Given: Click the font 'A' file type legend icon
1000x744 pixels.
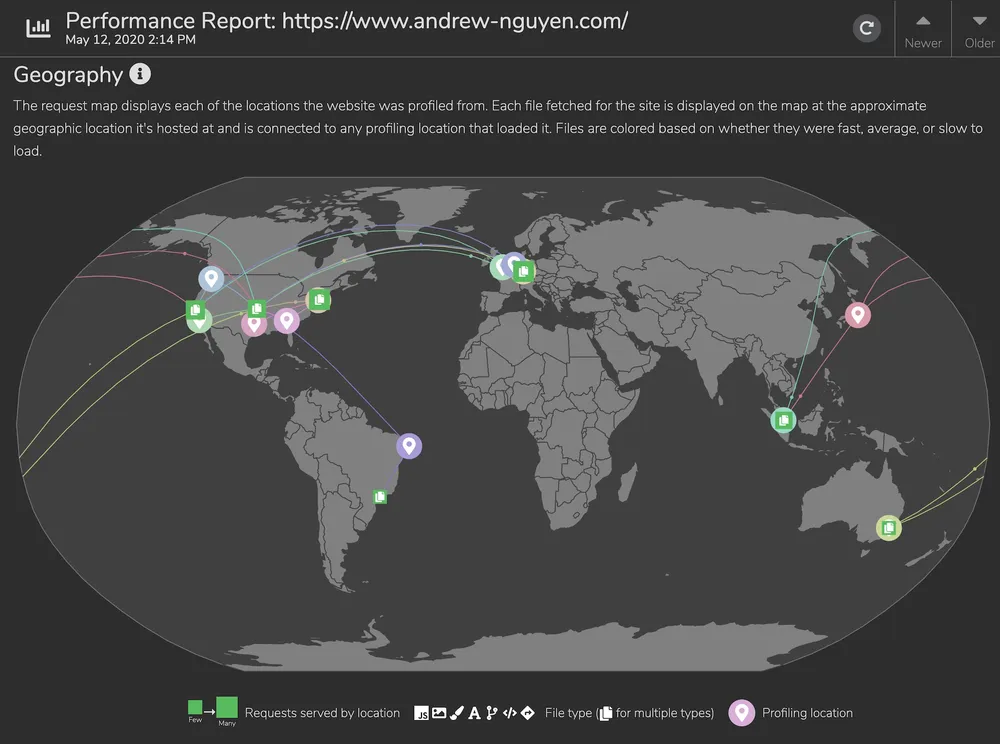Looking at the screenshot, I should pyautogui.click(x=474, y=713).
